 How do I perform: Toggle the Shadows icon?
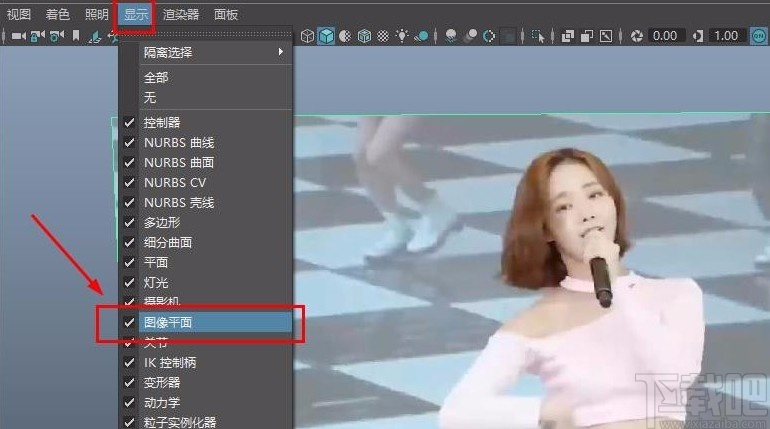[x=421, y=36]
